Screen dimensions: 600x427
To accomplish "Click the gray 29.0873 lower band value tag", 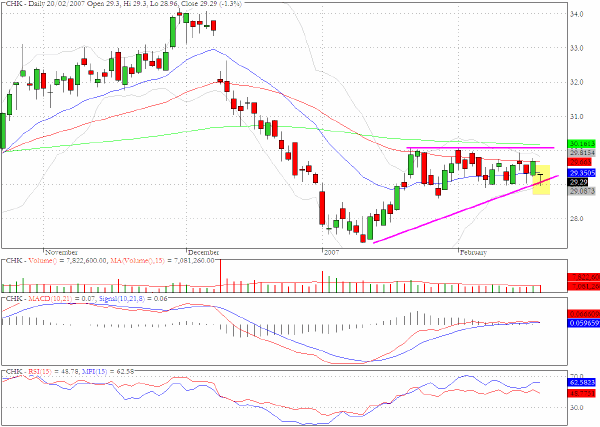I will [x=582, y=191].
